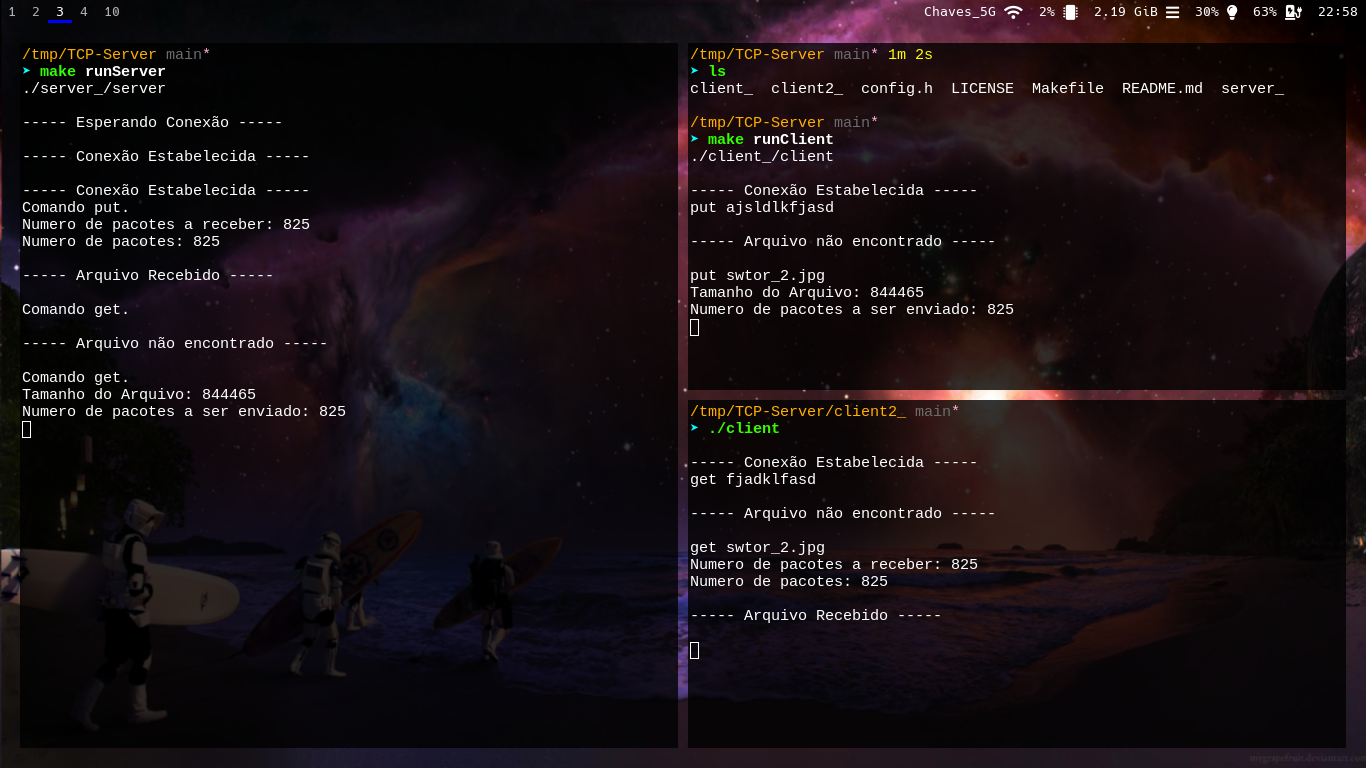Click the brightness lightbulb icon
This screenshot has height=768, width=1366.
tap(1232, 12)
